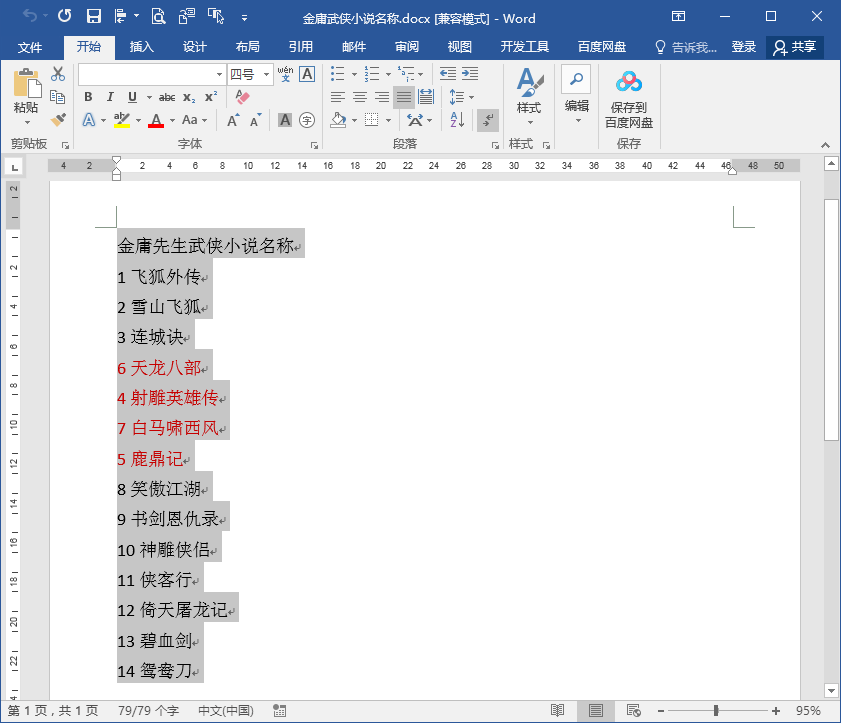Apply the yellow text highlight color

(122, 120)
